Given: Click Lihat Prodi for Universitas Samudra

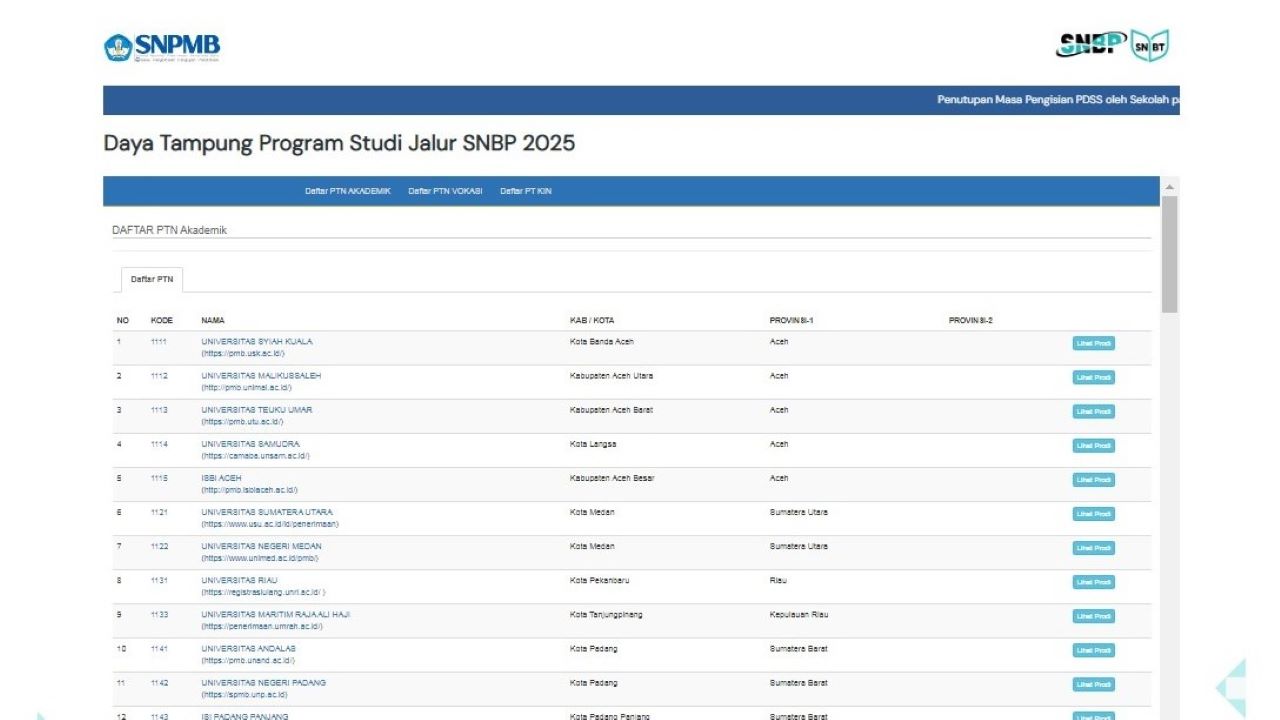Looking at the screenshot, I should tap(1094, 445).
